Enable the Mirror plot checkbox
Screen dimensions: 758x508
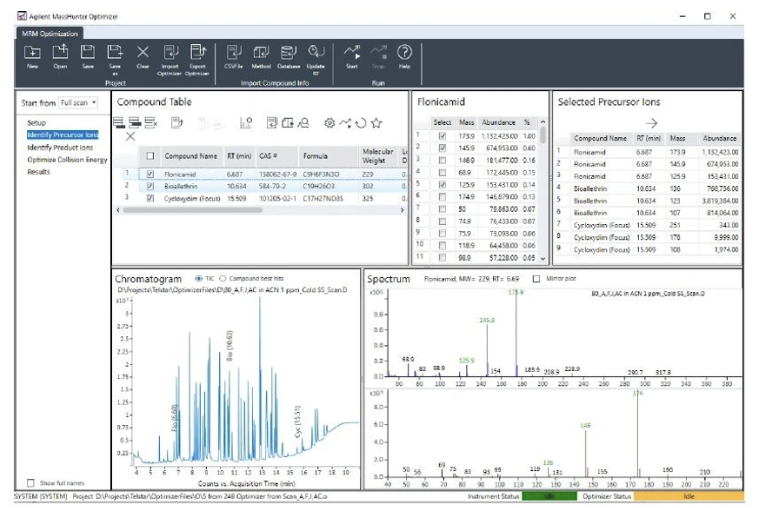click(536, 279)
